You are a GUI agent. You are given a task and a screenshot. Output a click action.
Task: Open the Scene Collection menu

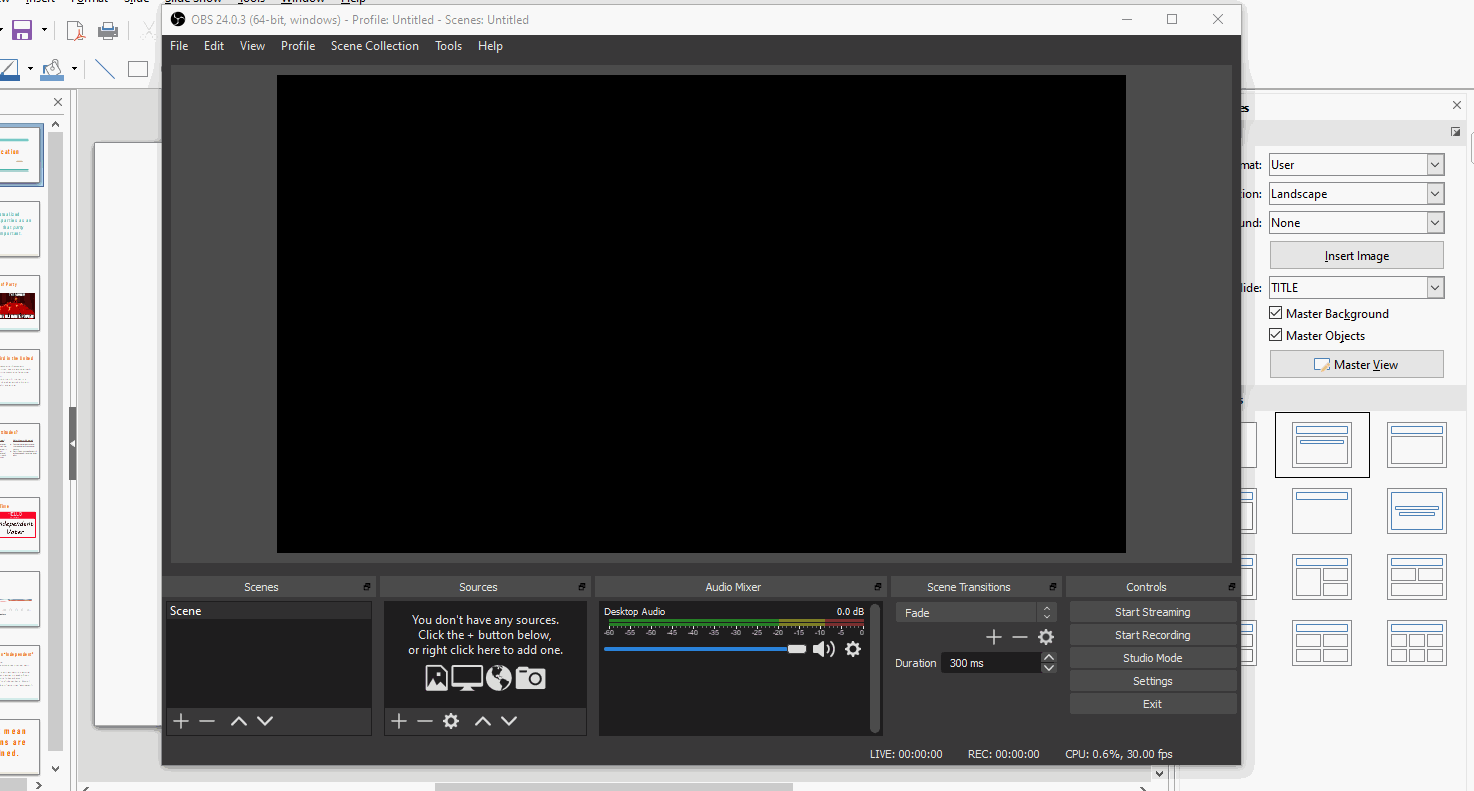click(x=375, y=46)
